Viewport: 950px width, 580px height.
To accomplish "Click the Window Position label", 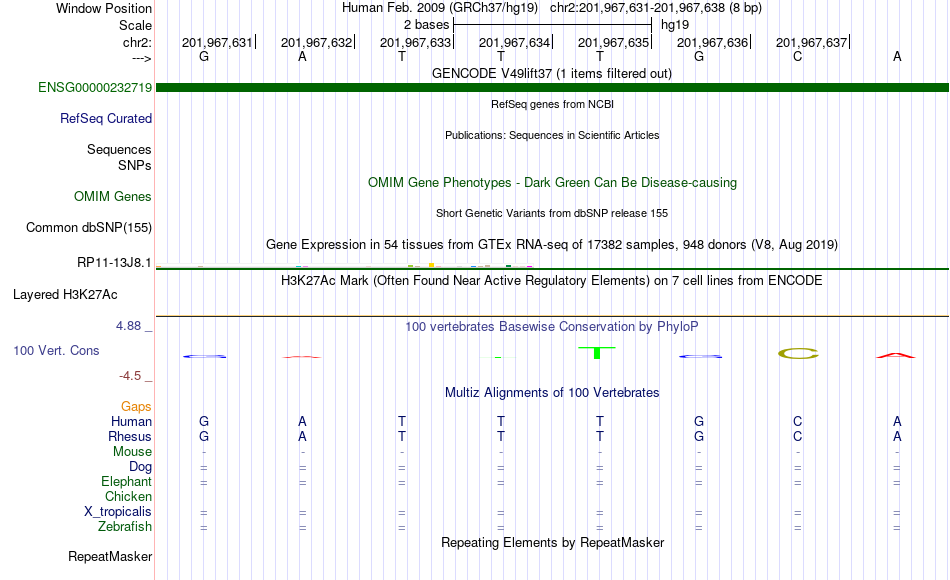I will pyautogui.click(x=104, y=8).
